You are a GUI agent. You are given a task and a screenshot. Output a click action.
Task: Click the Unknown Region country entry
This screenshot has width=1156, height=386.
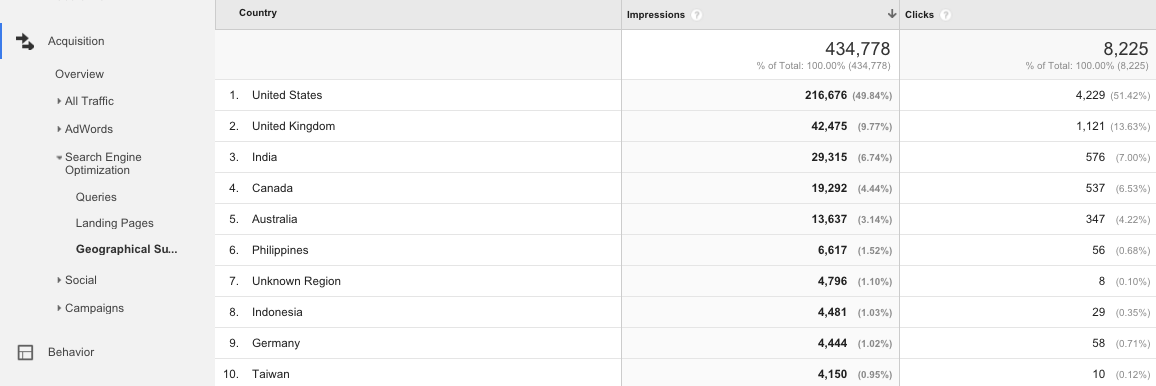click(x=296, y=281)
